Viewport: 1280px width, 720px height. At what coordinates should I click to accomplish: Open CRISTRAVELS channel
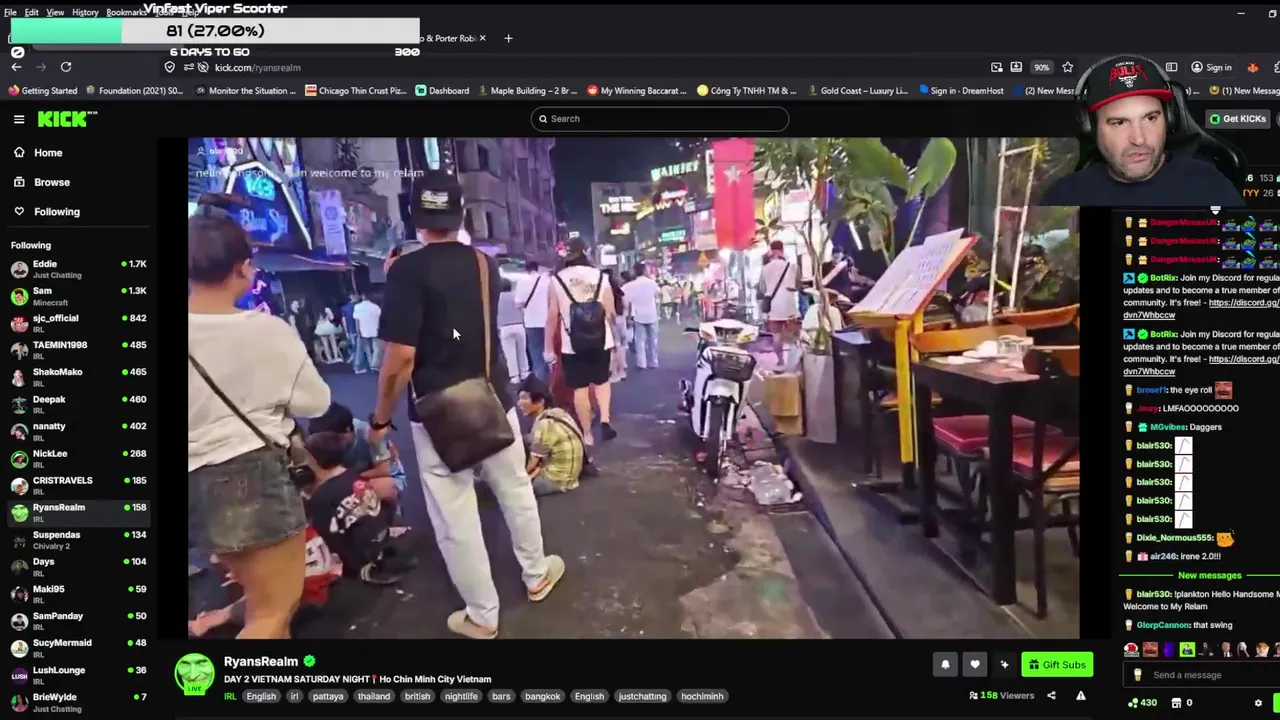[x=78, y=485]
